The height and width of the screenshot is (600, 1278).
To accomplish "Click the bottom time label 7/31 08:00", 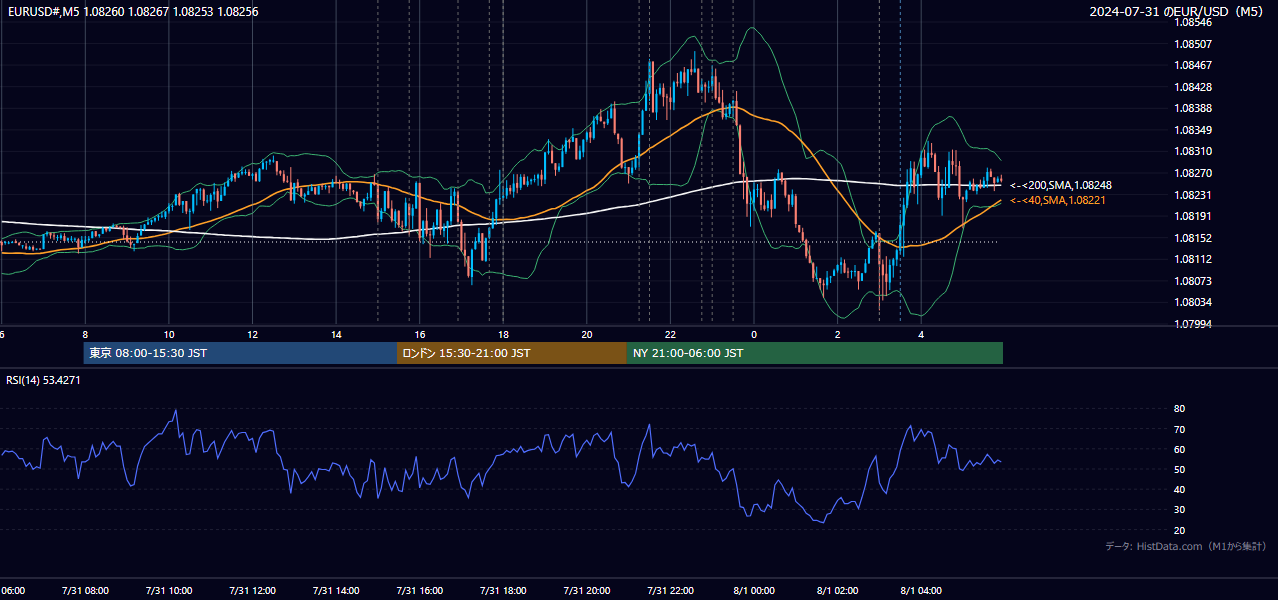I will click(85, 591).
